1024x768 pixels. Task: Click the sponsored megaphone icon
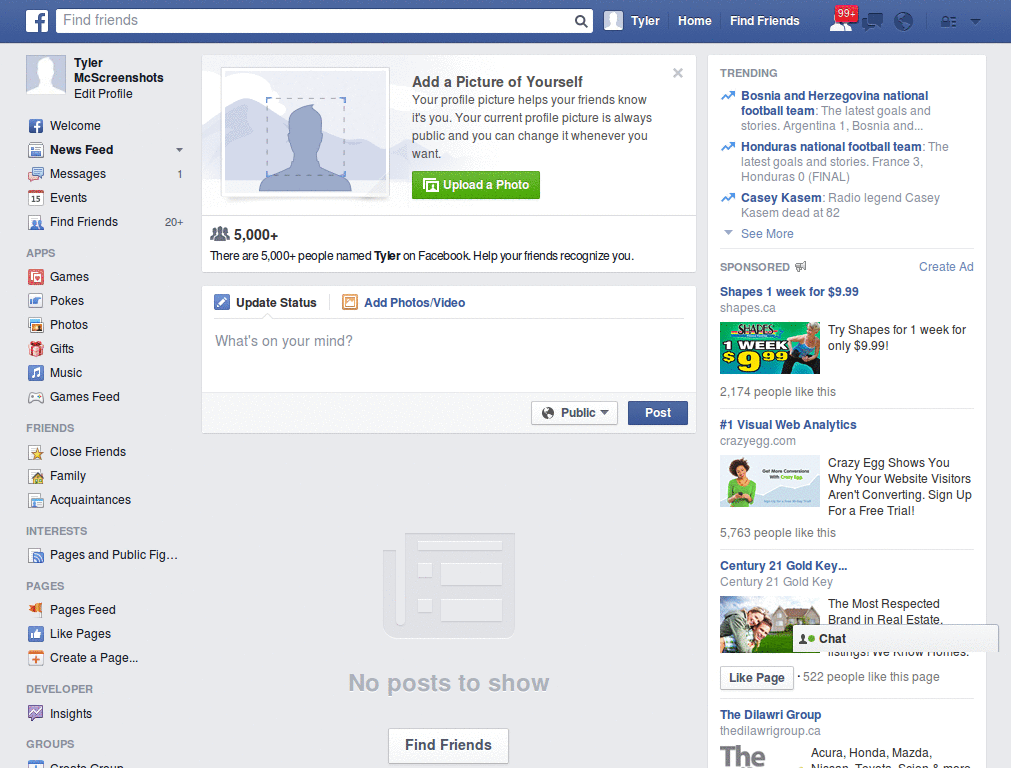tap(801, 266)
